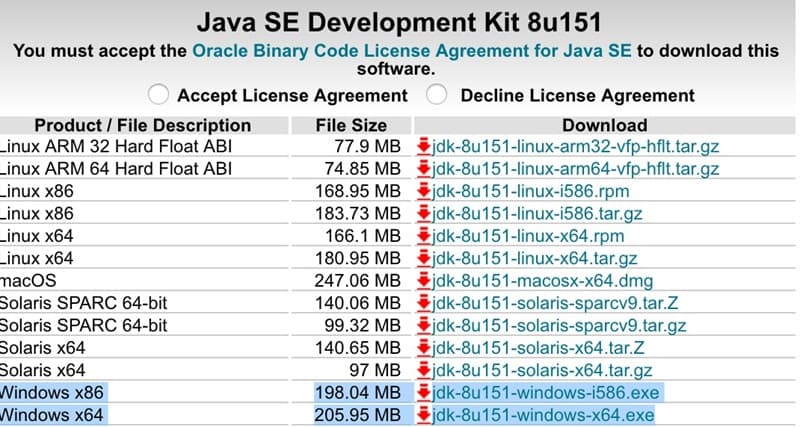Click red download arrow for linux-arm64 file
800x427 pixels.
point(423,169)
